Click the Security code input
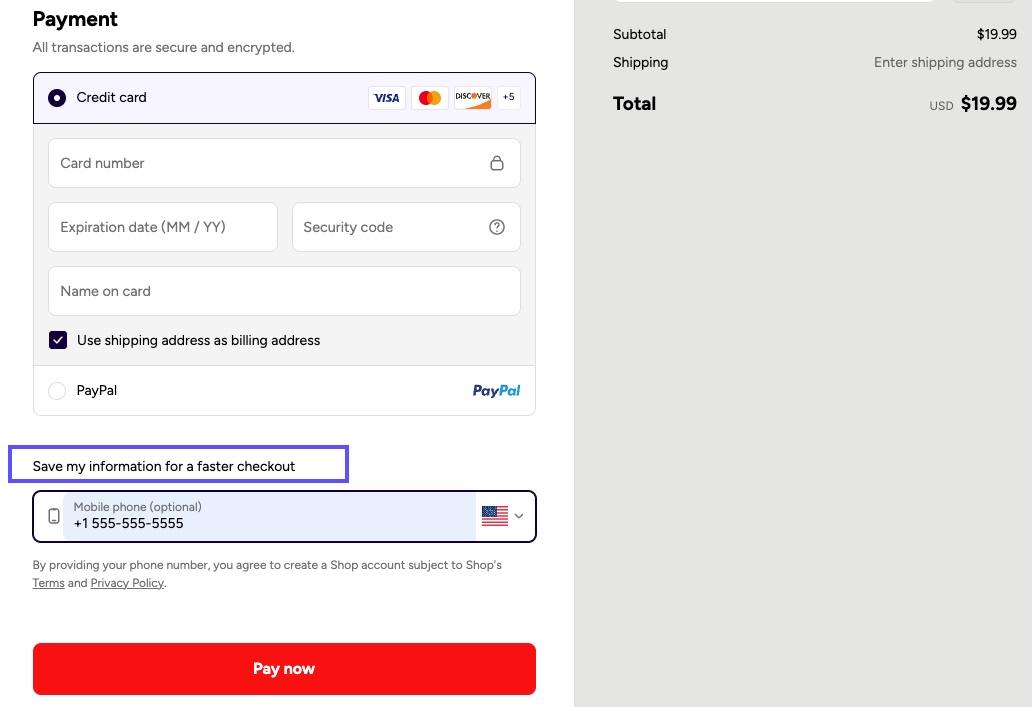The height and width of the screenshot is (707, 1032). 390,227
